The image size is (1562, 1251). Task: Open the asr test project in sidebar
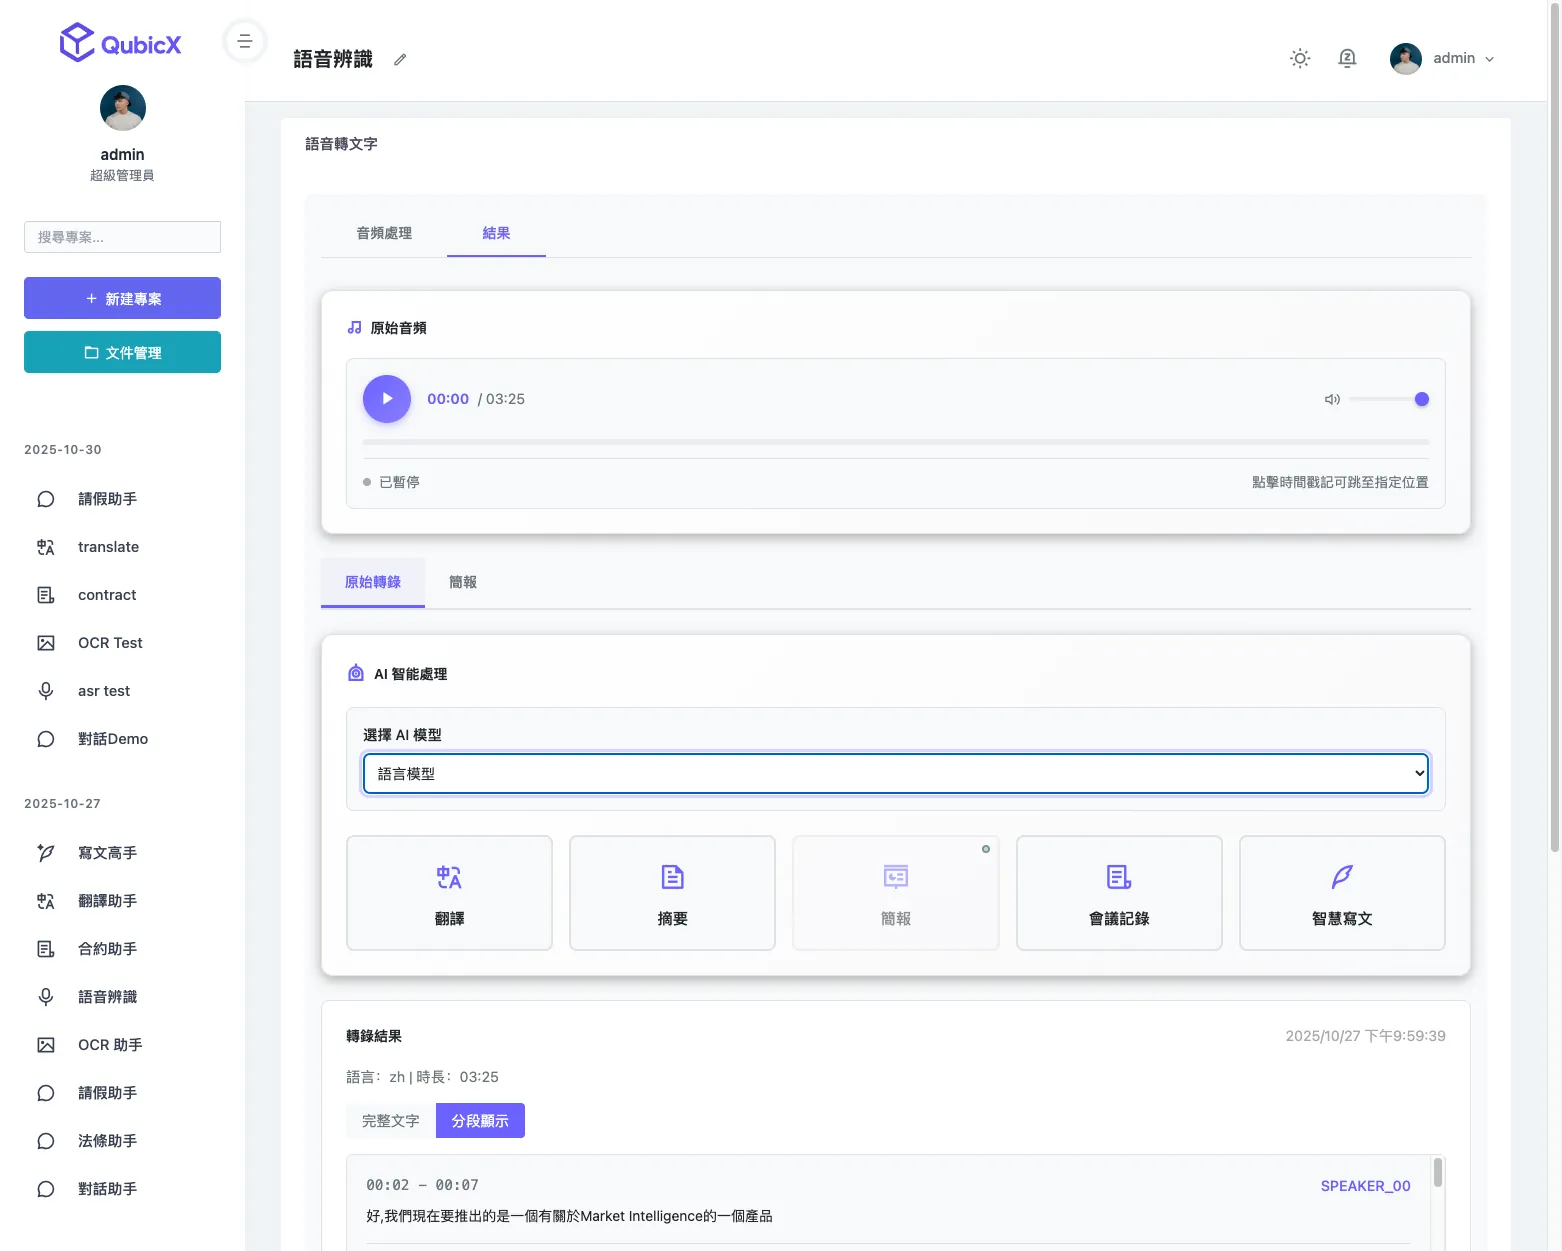(x=104, y=691)
